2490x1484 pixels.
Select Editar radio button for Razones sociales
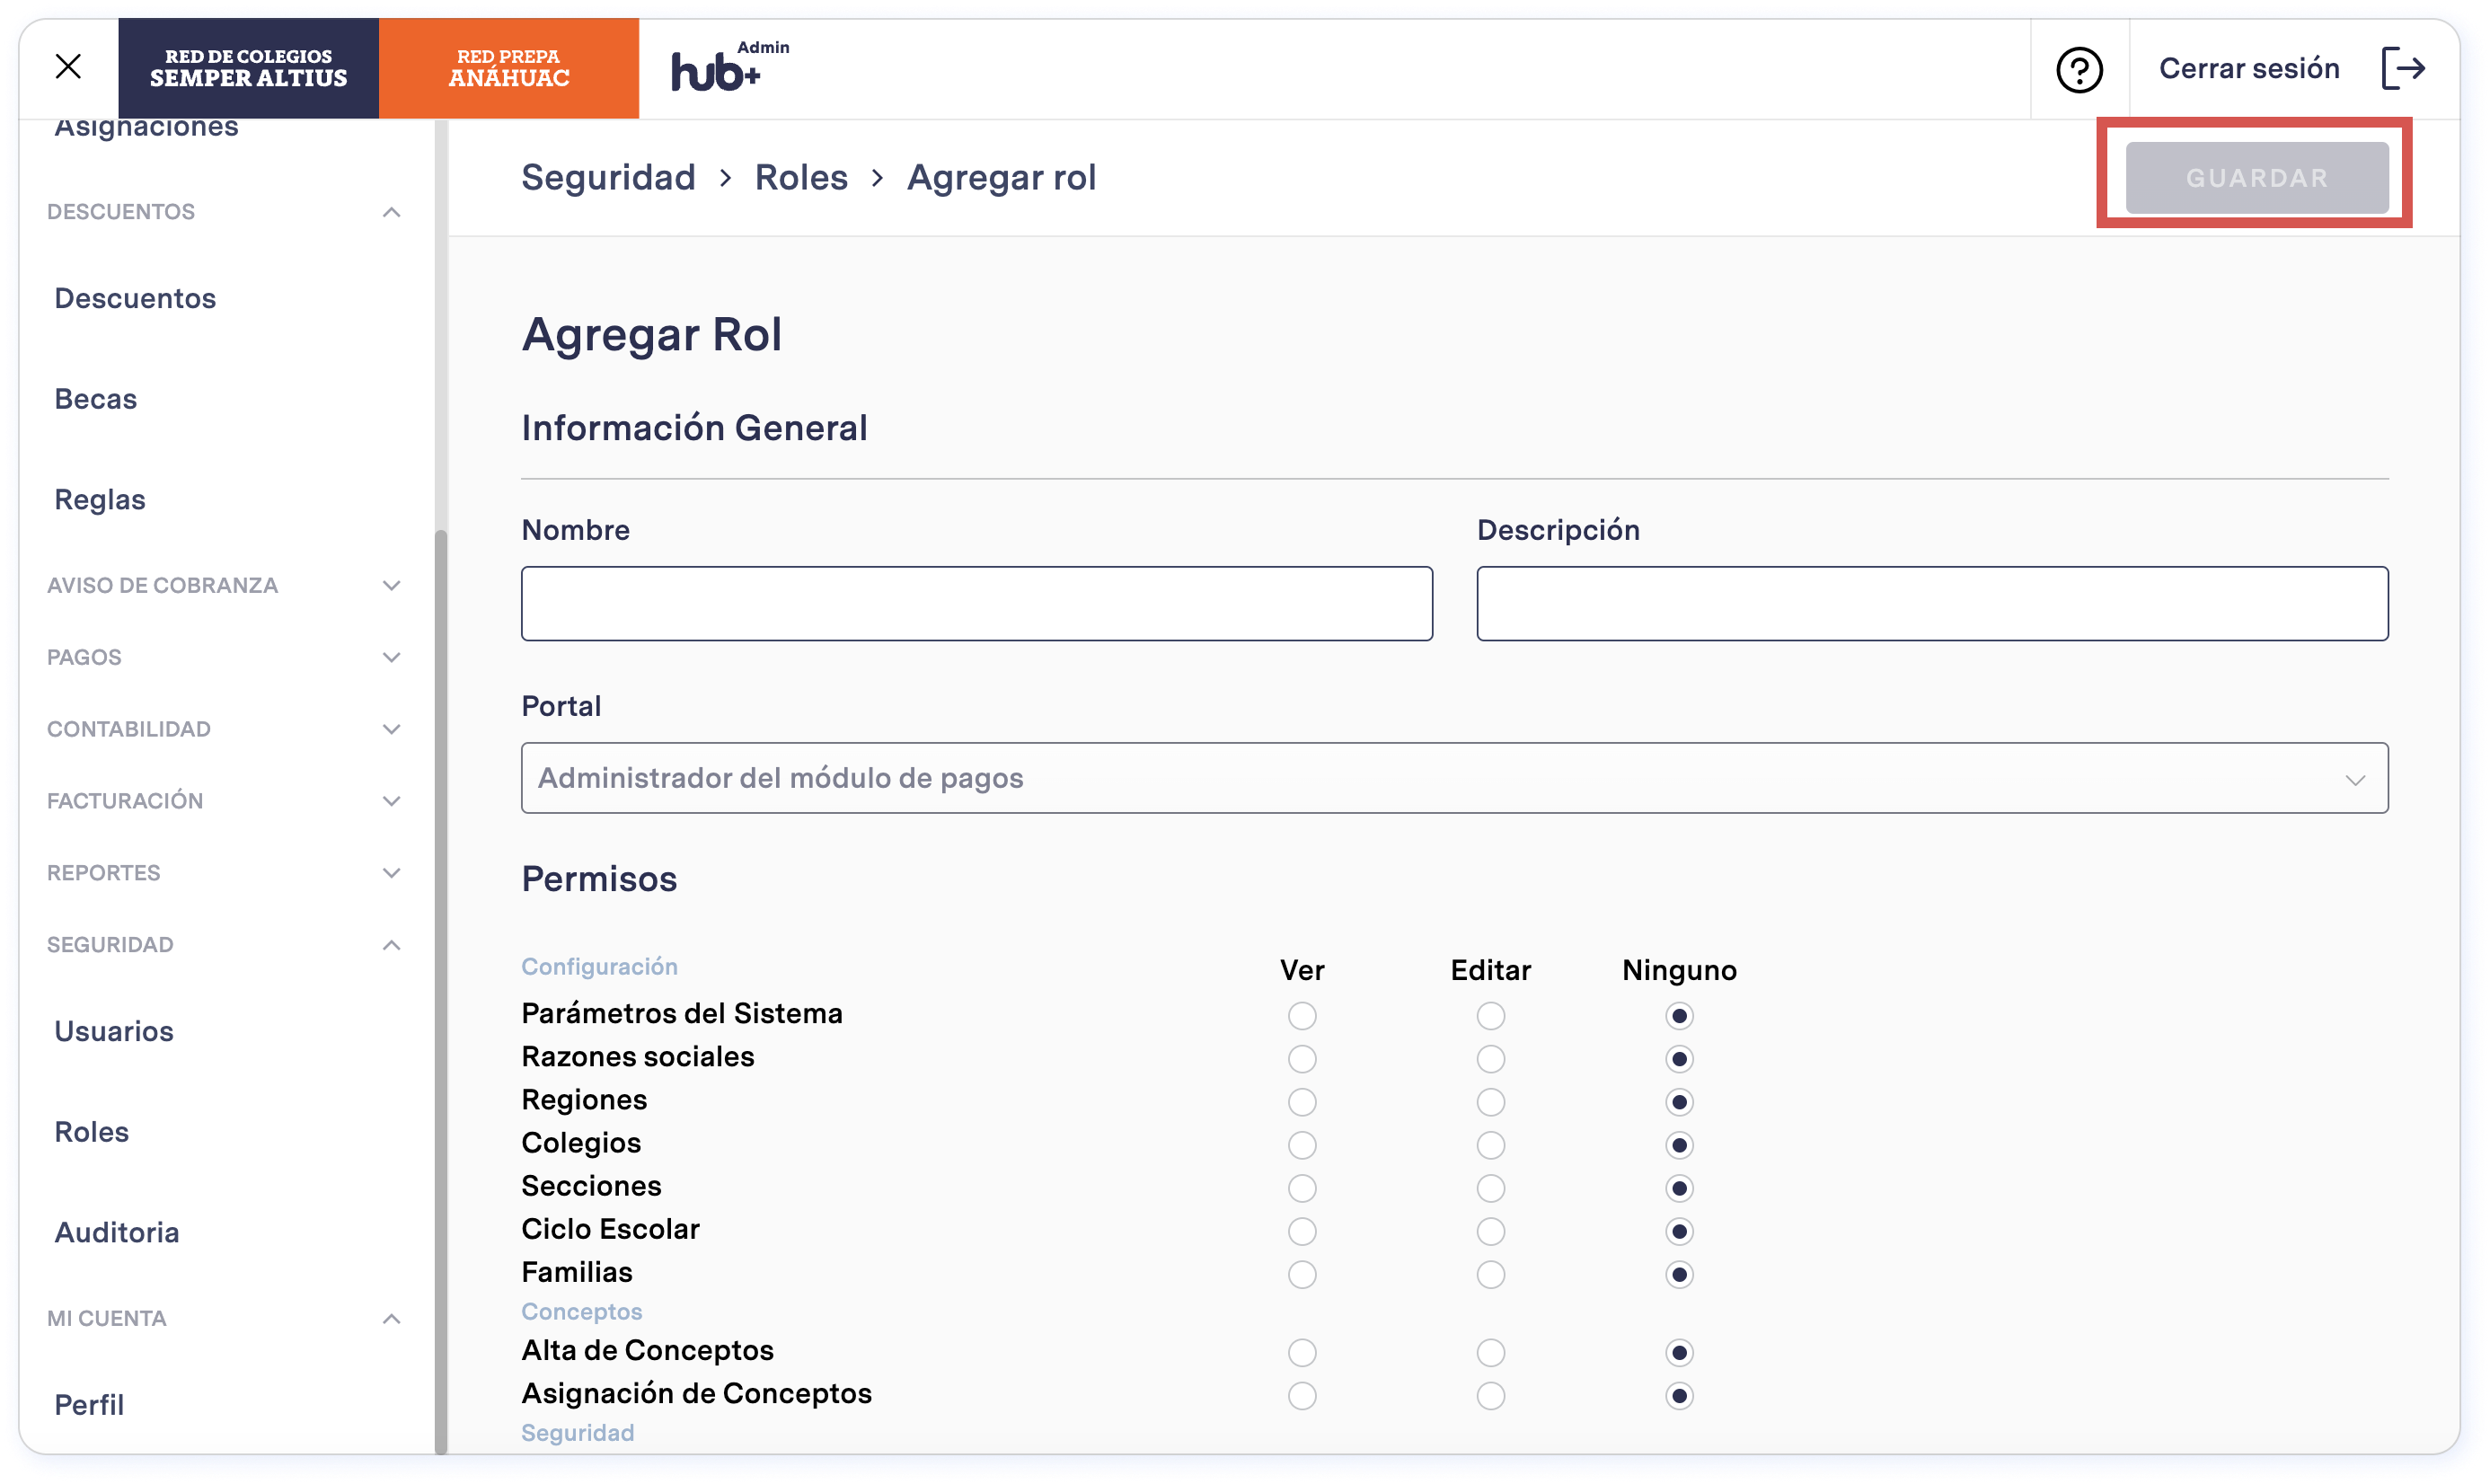point(1488,1058)
